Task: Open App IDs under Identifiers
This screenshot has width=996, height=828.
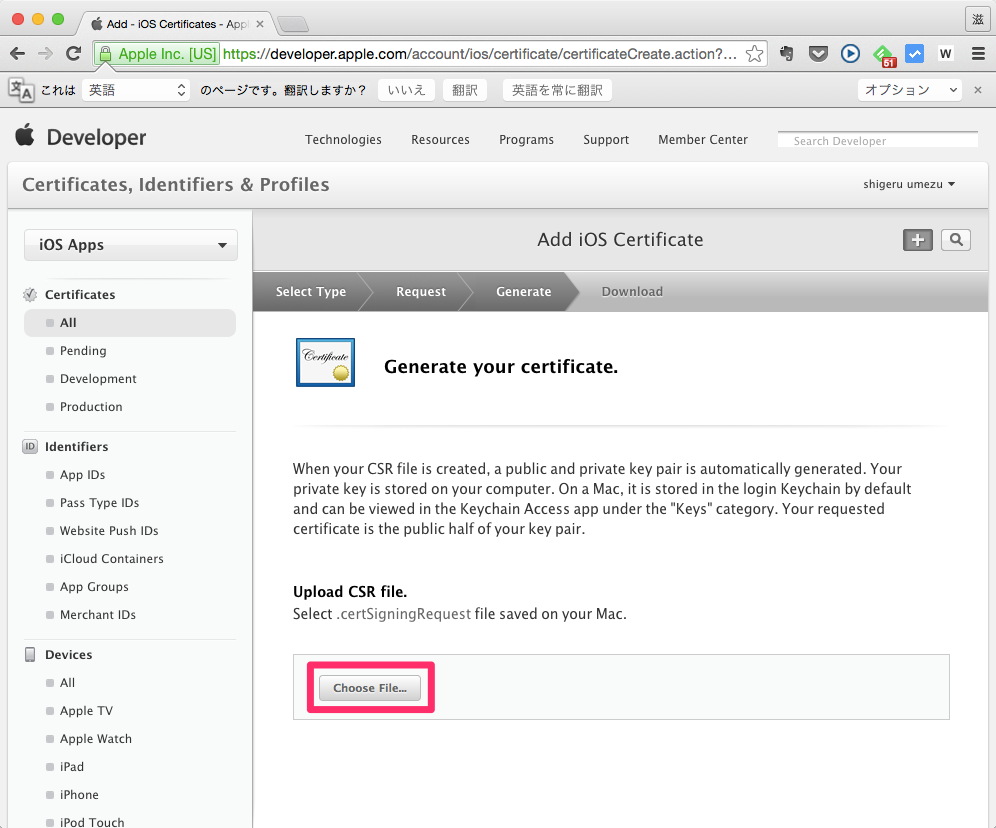Action: (83, 475)
